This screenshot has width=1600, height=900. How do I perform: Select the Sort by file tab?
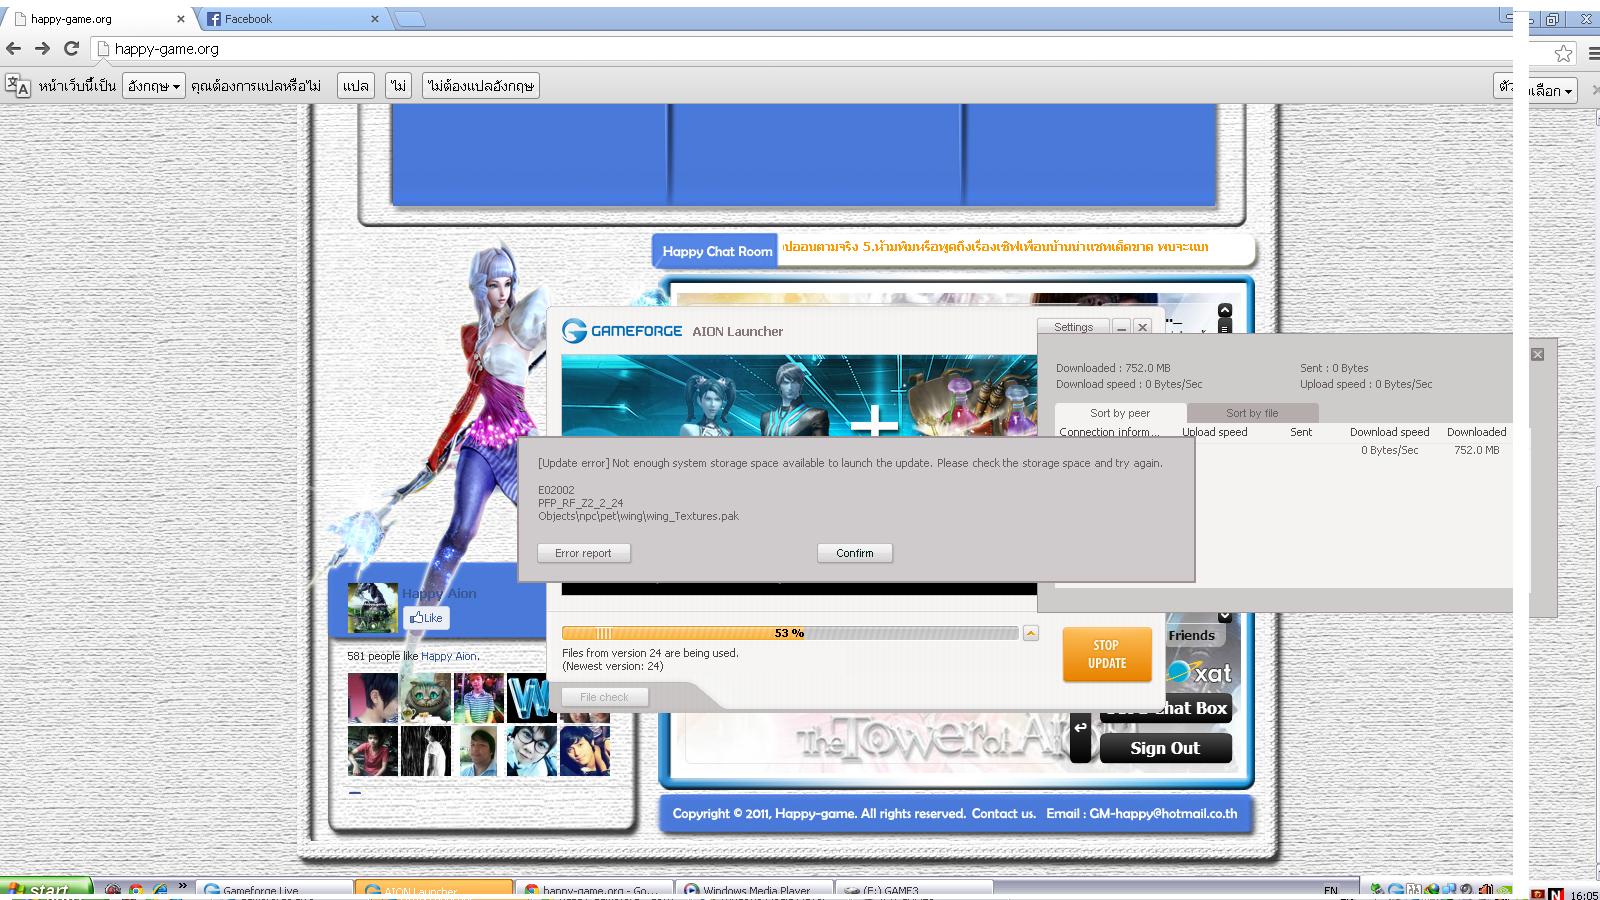click(x=1252, y=413)
